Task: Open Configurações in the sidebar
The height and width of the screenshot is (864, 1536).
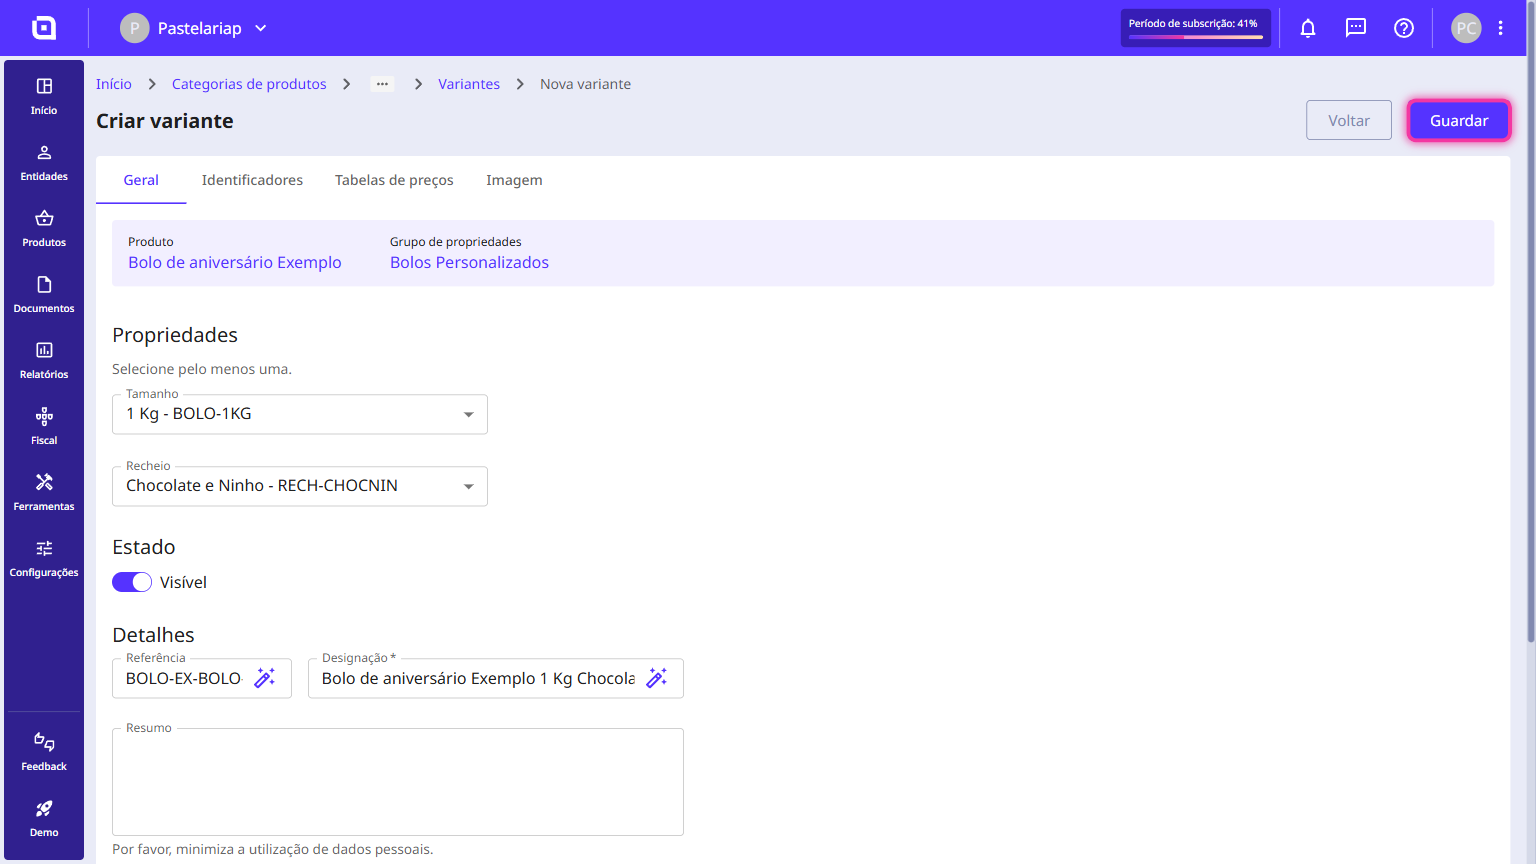Action: tap(44, 558)
